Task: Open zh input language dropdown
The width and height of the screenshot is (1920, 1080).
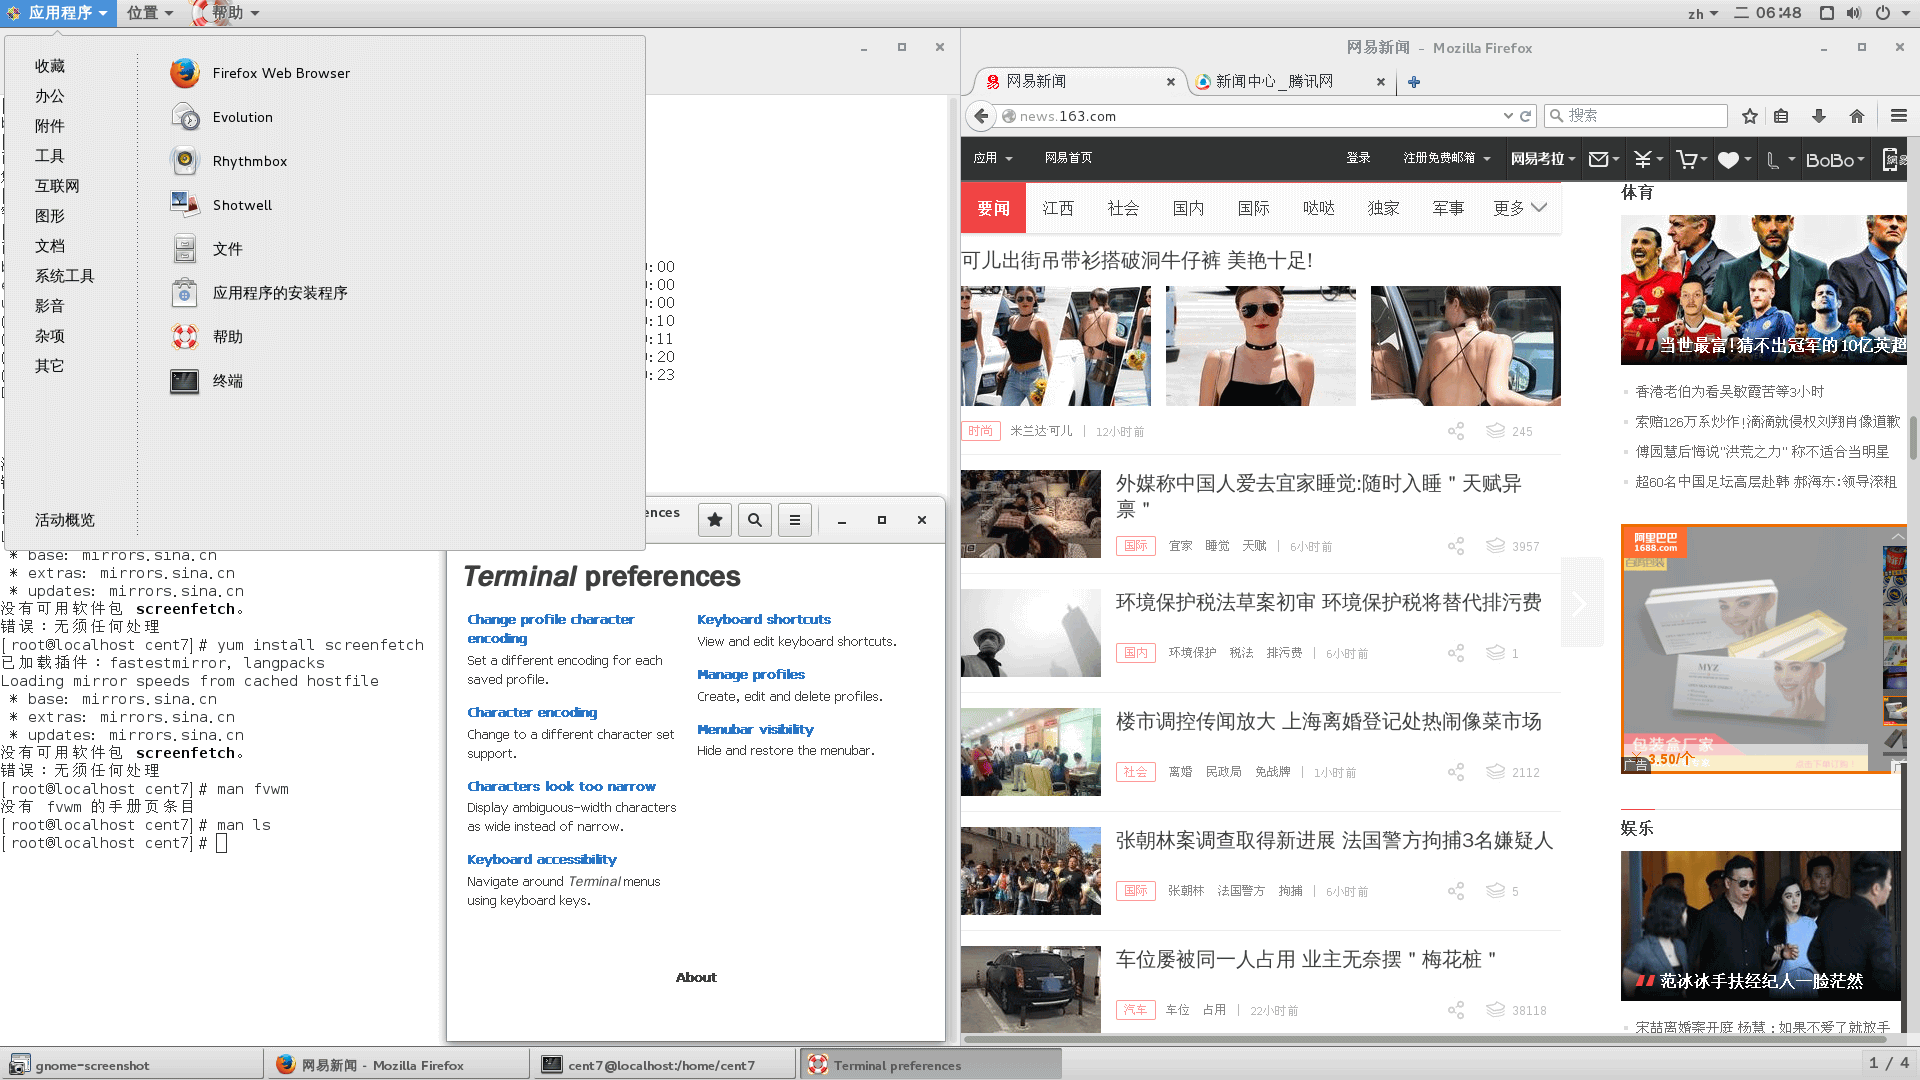Action: 1703,13
